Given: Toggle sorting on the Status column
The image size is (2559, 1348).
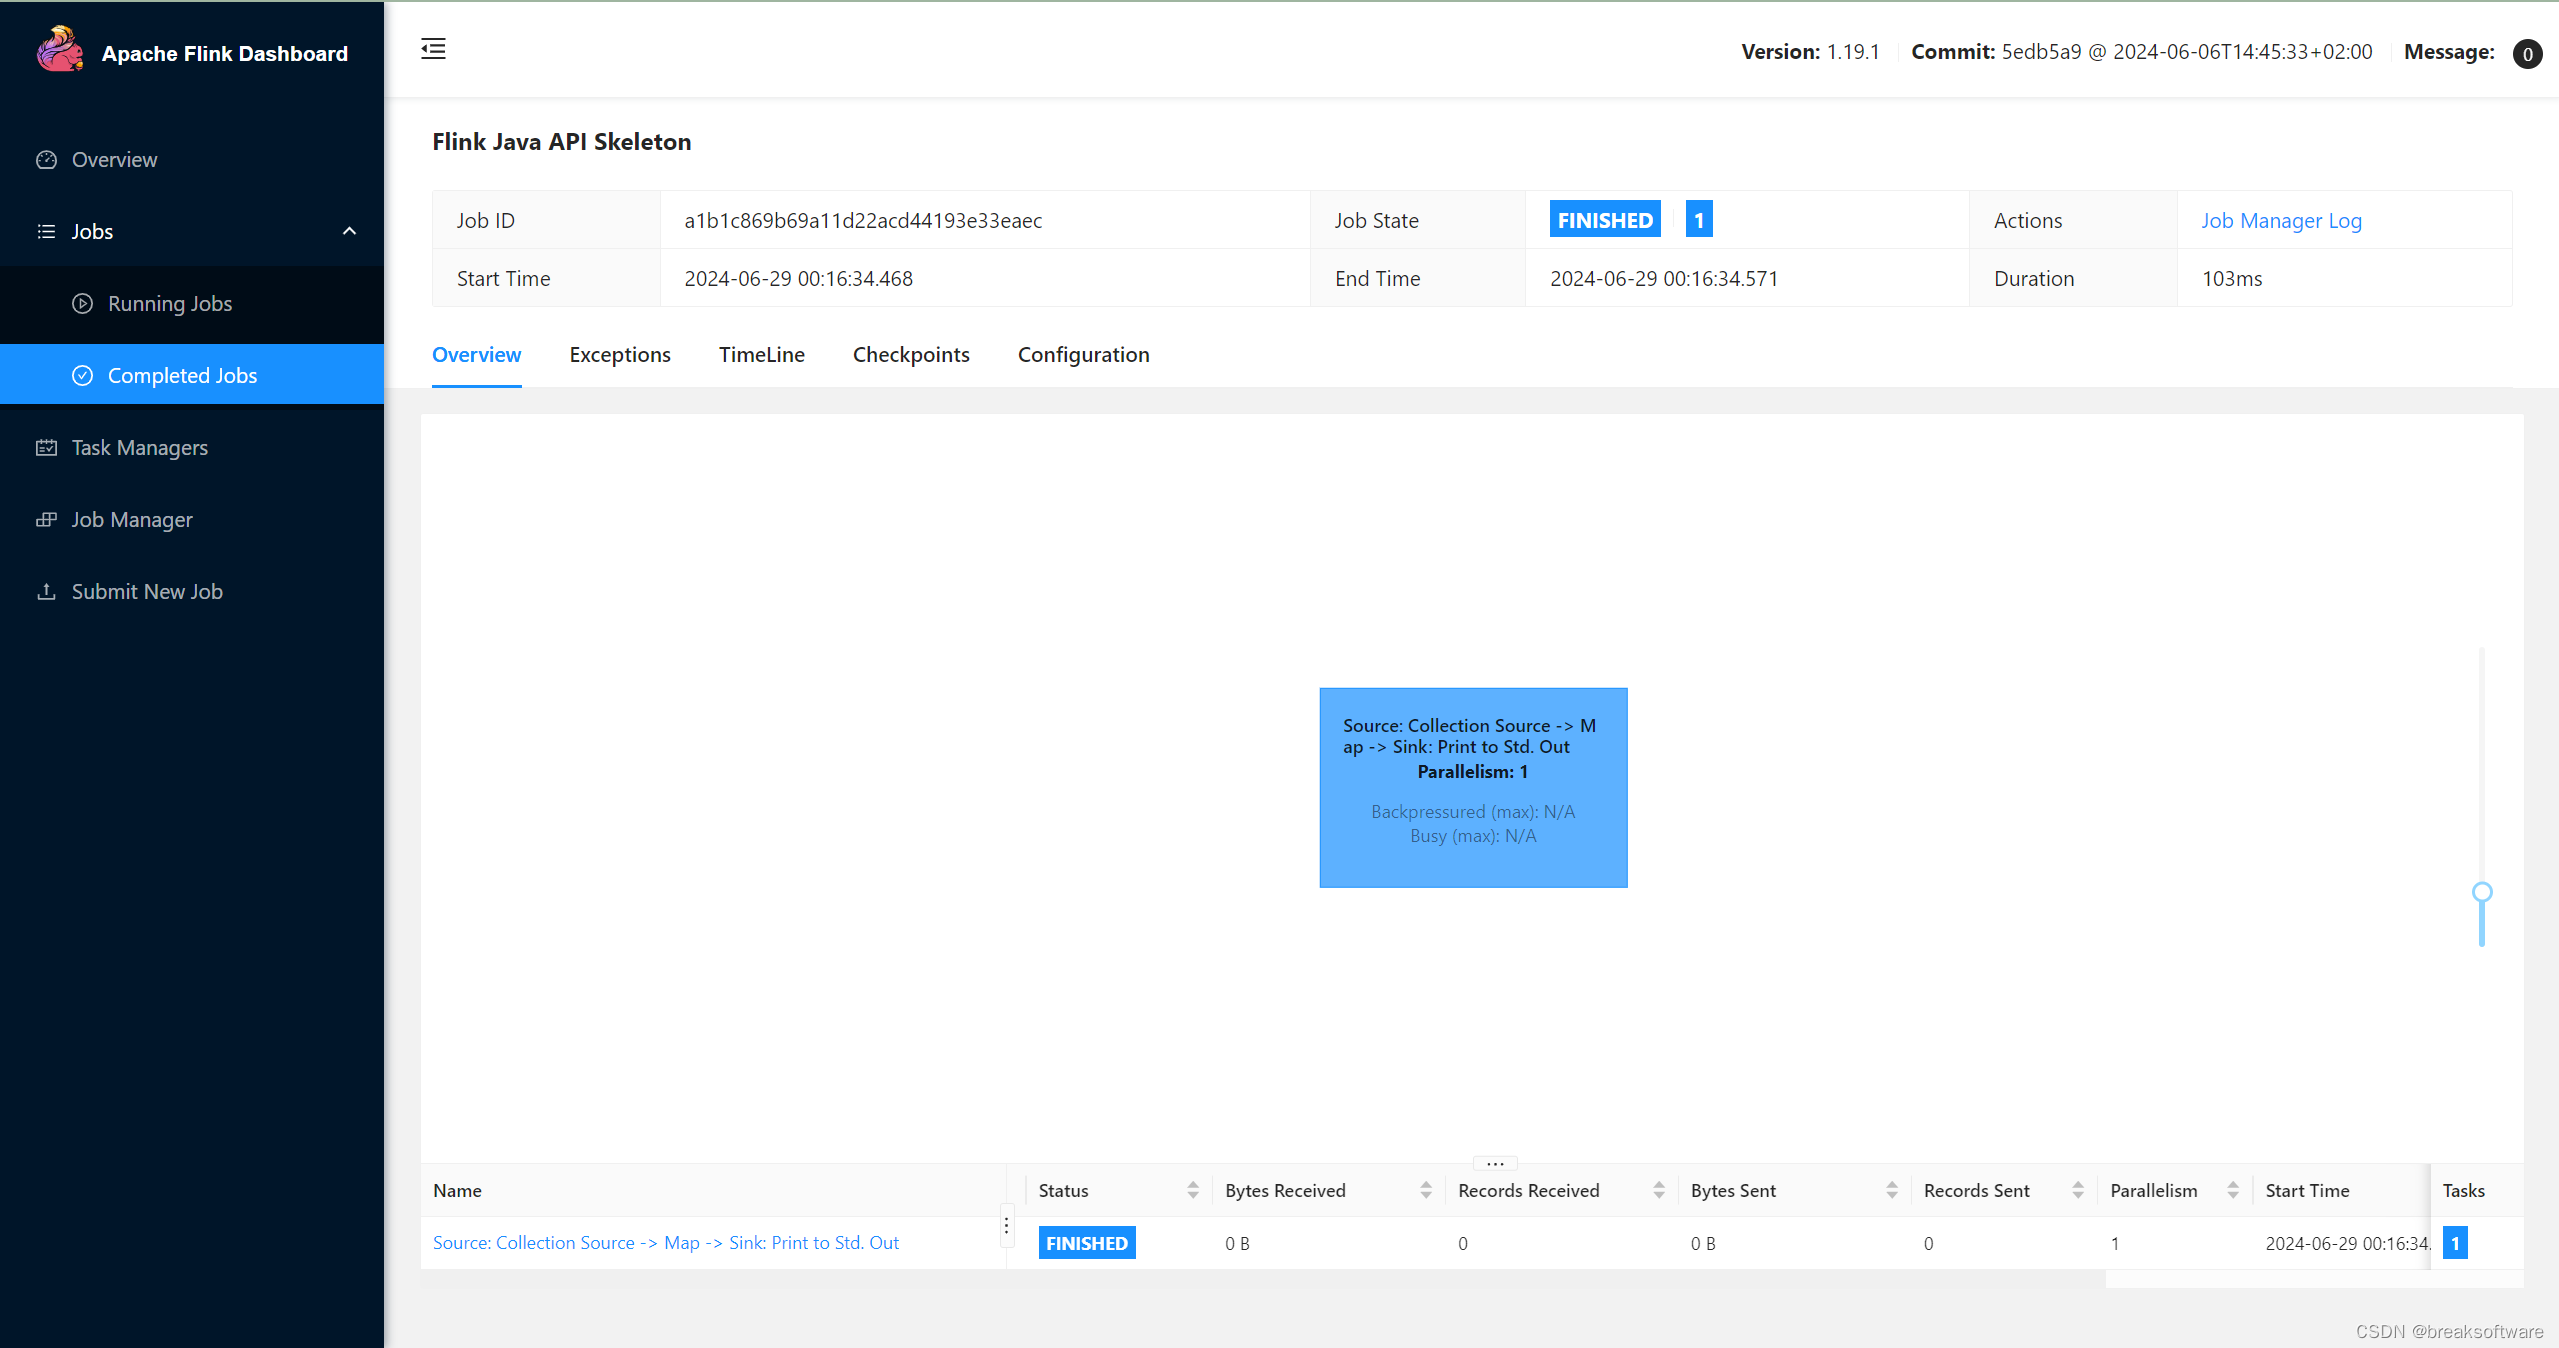Looking at the screenshot, I should click(1193, 1190).
